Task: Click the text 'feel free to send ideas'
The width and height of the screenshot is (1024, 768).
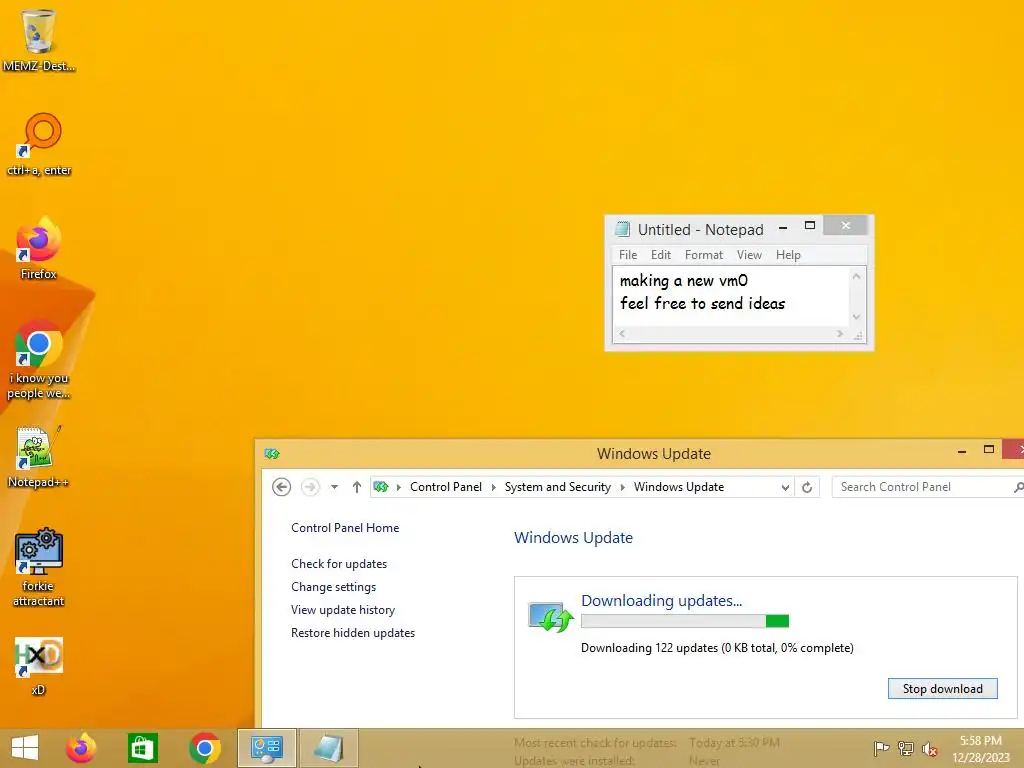Action: click(x=702, y=304)
